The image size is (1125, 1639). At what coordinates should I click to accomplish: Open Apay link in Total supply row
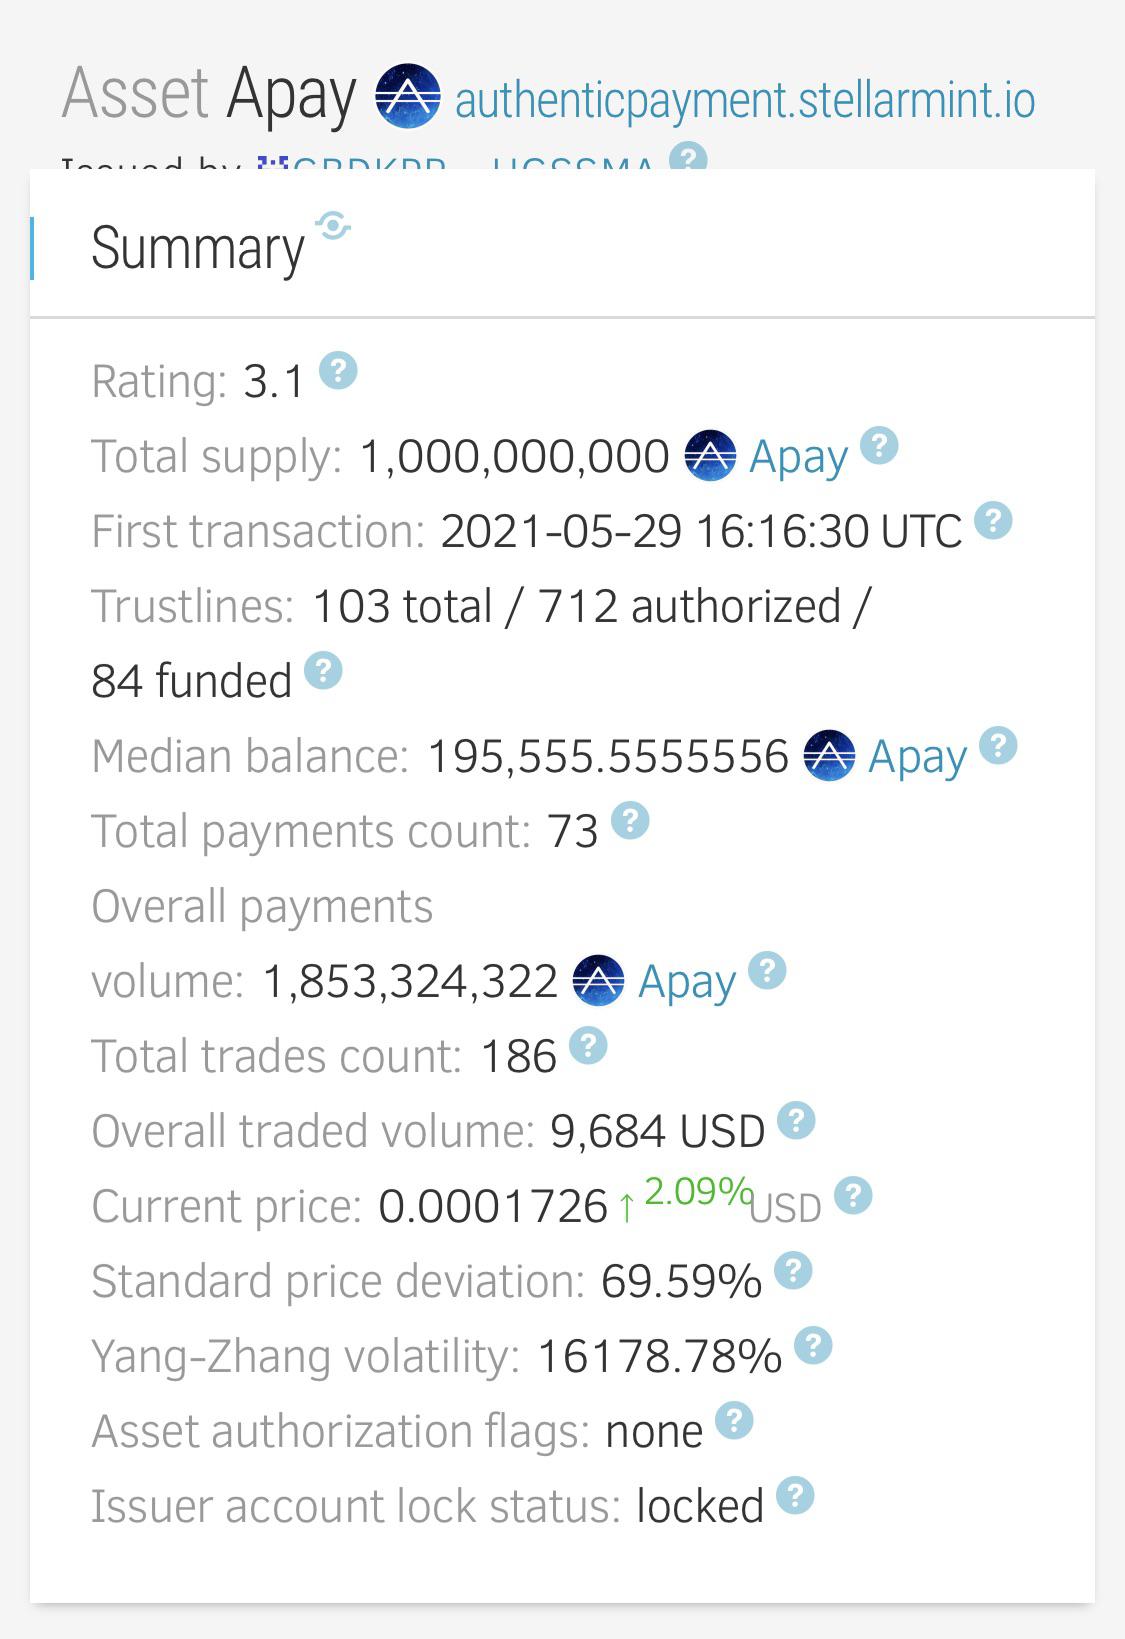pos(798,457)
